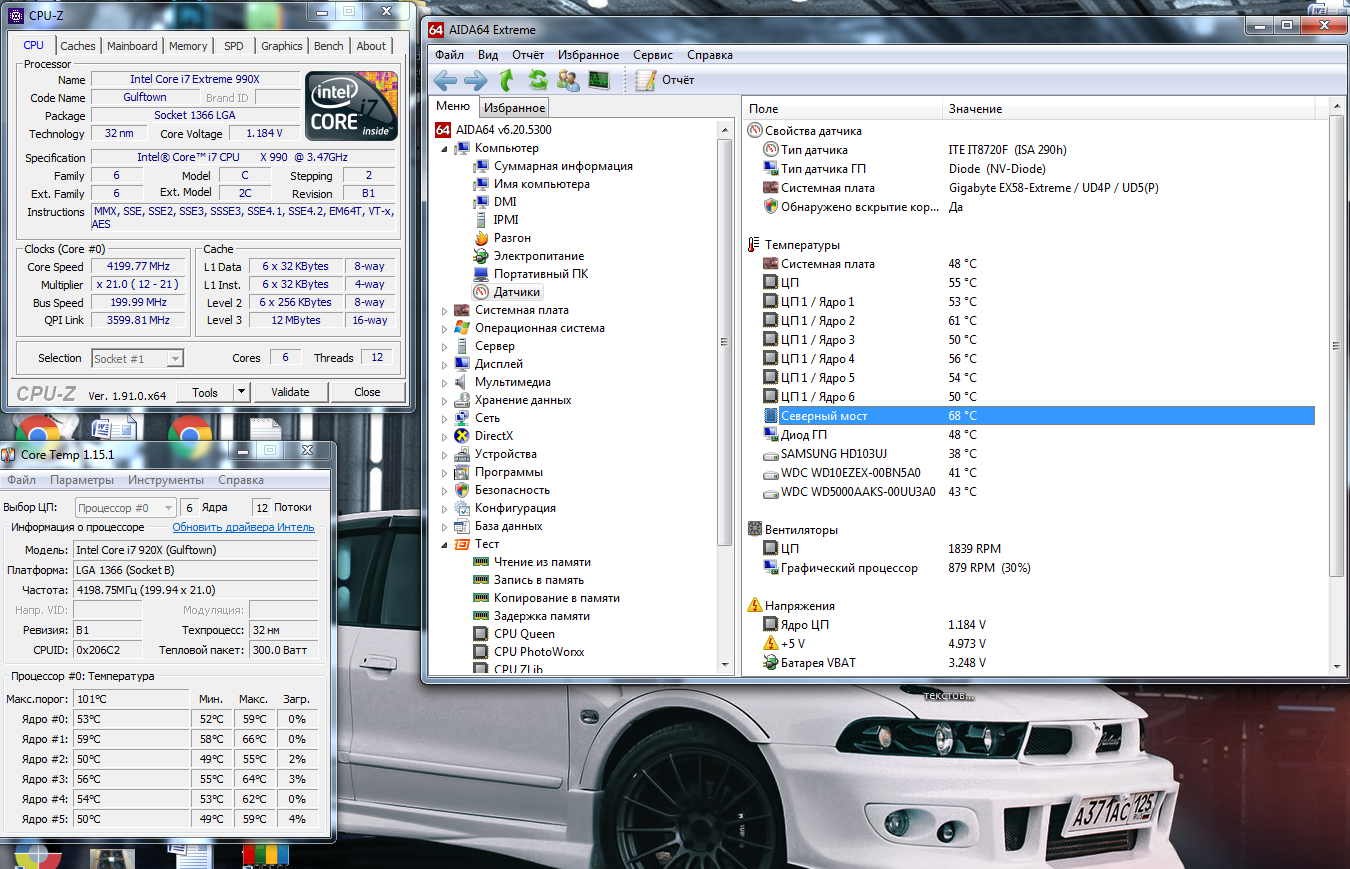1350x869 pixels.
Task: Open the Tools dropdown arrow in CPU-Z
Action: pyautogui.click(x=241, y=392)
